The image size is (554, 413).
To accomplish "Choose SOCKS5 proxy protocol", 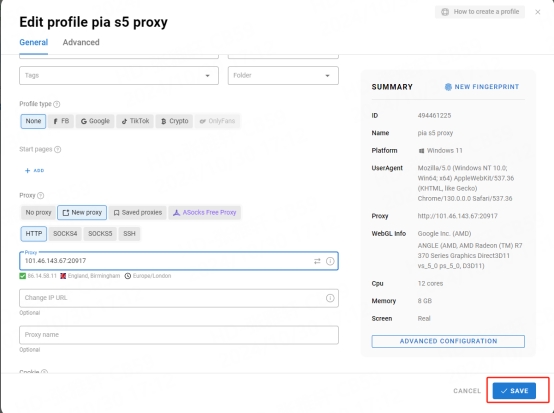I will (x=100, y=234).
